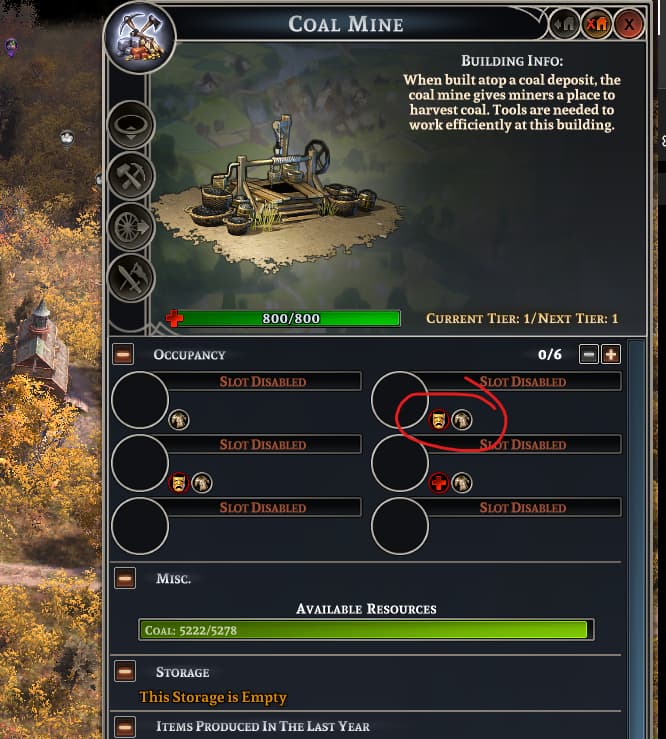Collapse the Misc. section
The height and width of the screenshot is (739, 666).
(x=125, y=578)
